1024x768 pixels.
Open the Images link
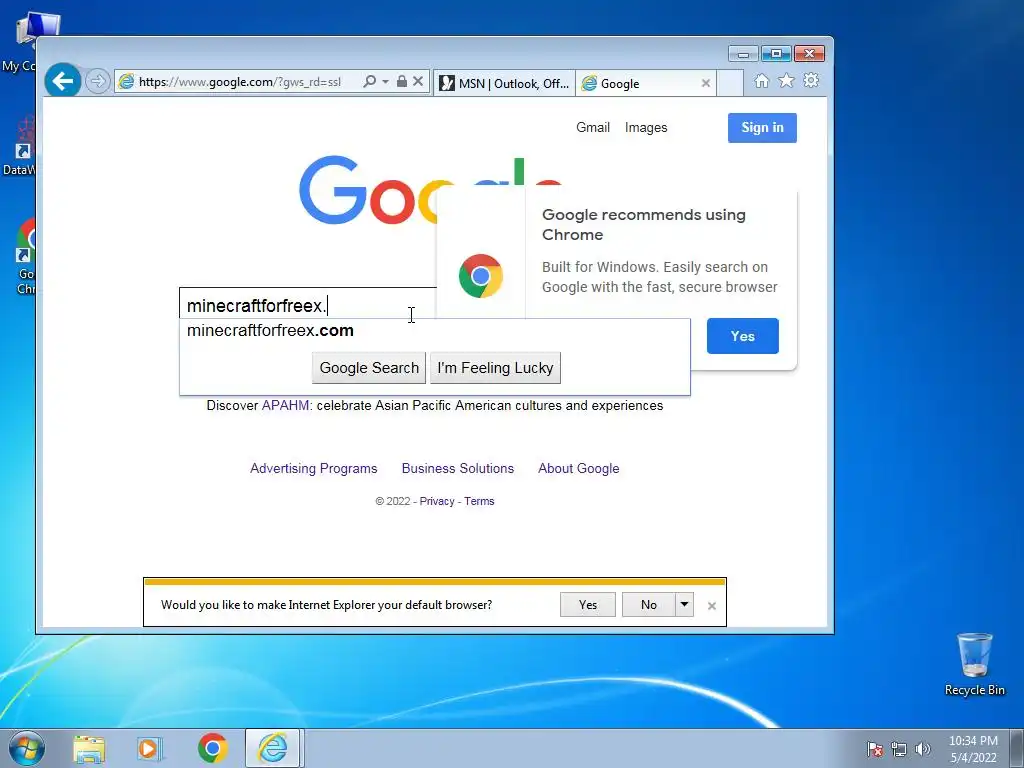(x=646, y=127)
